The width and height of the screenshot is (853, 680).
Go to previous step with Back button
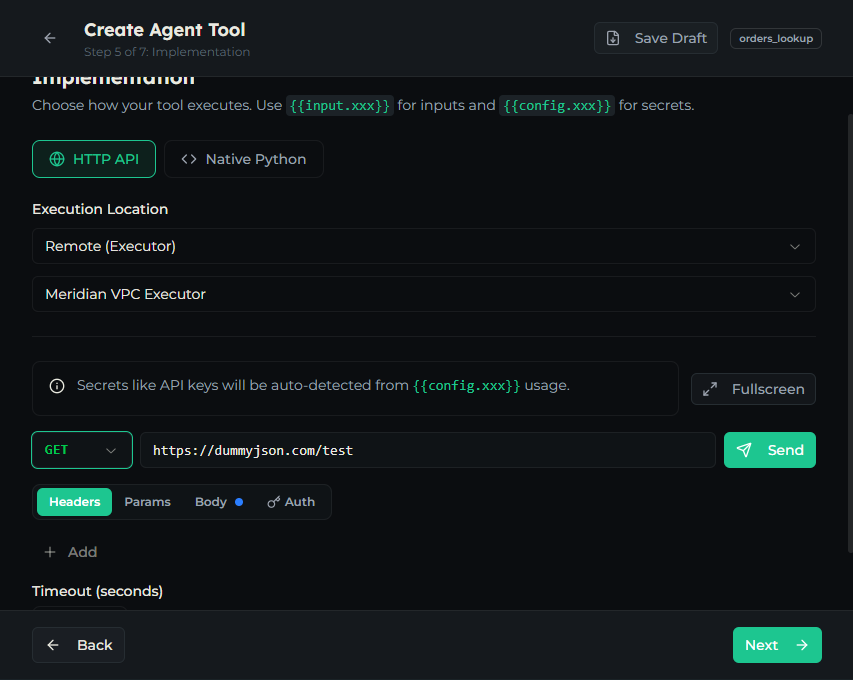click(78, 645)
